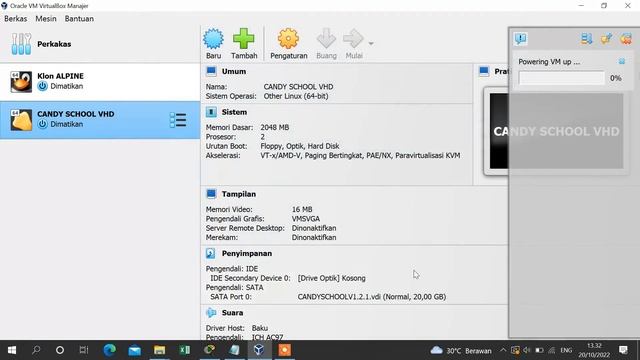
Task: Click the preview section monitor icon
Action: (484, 71)
